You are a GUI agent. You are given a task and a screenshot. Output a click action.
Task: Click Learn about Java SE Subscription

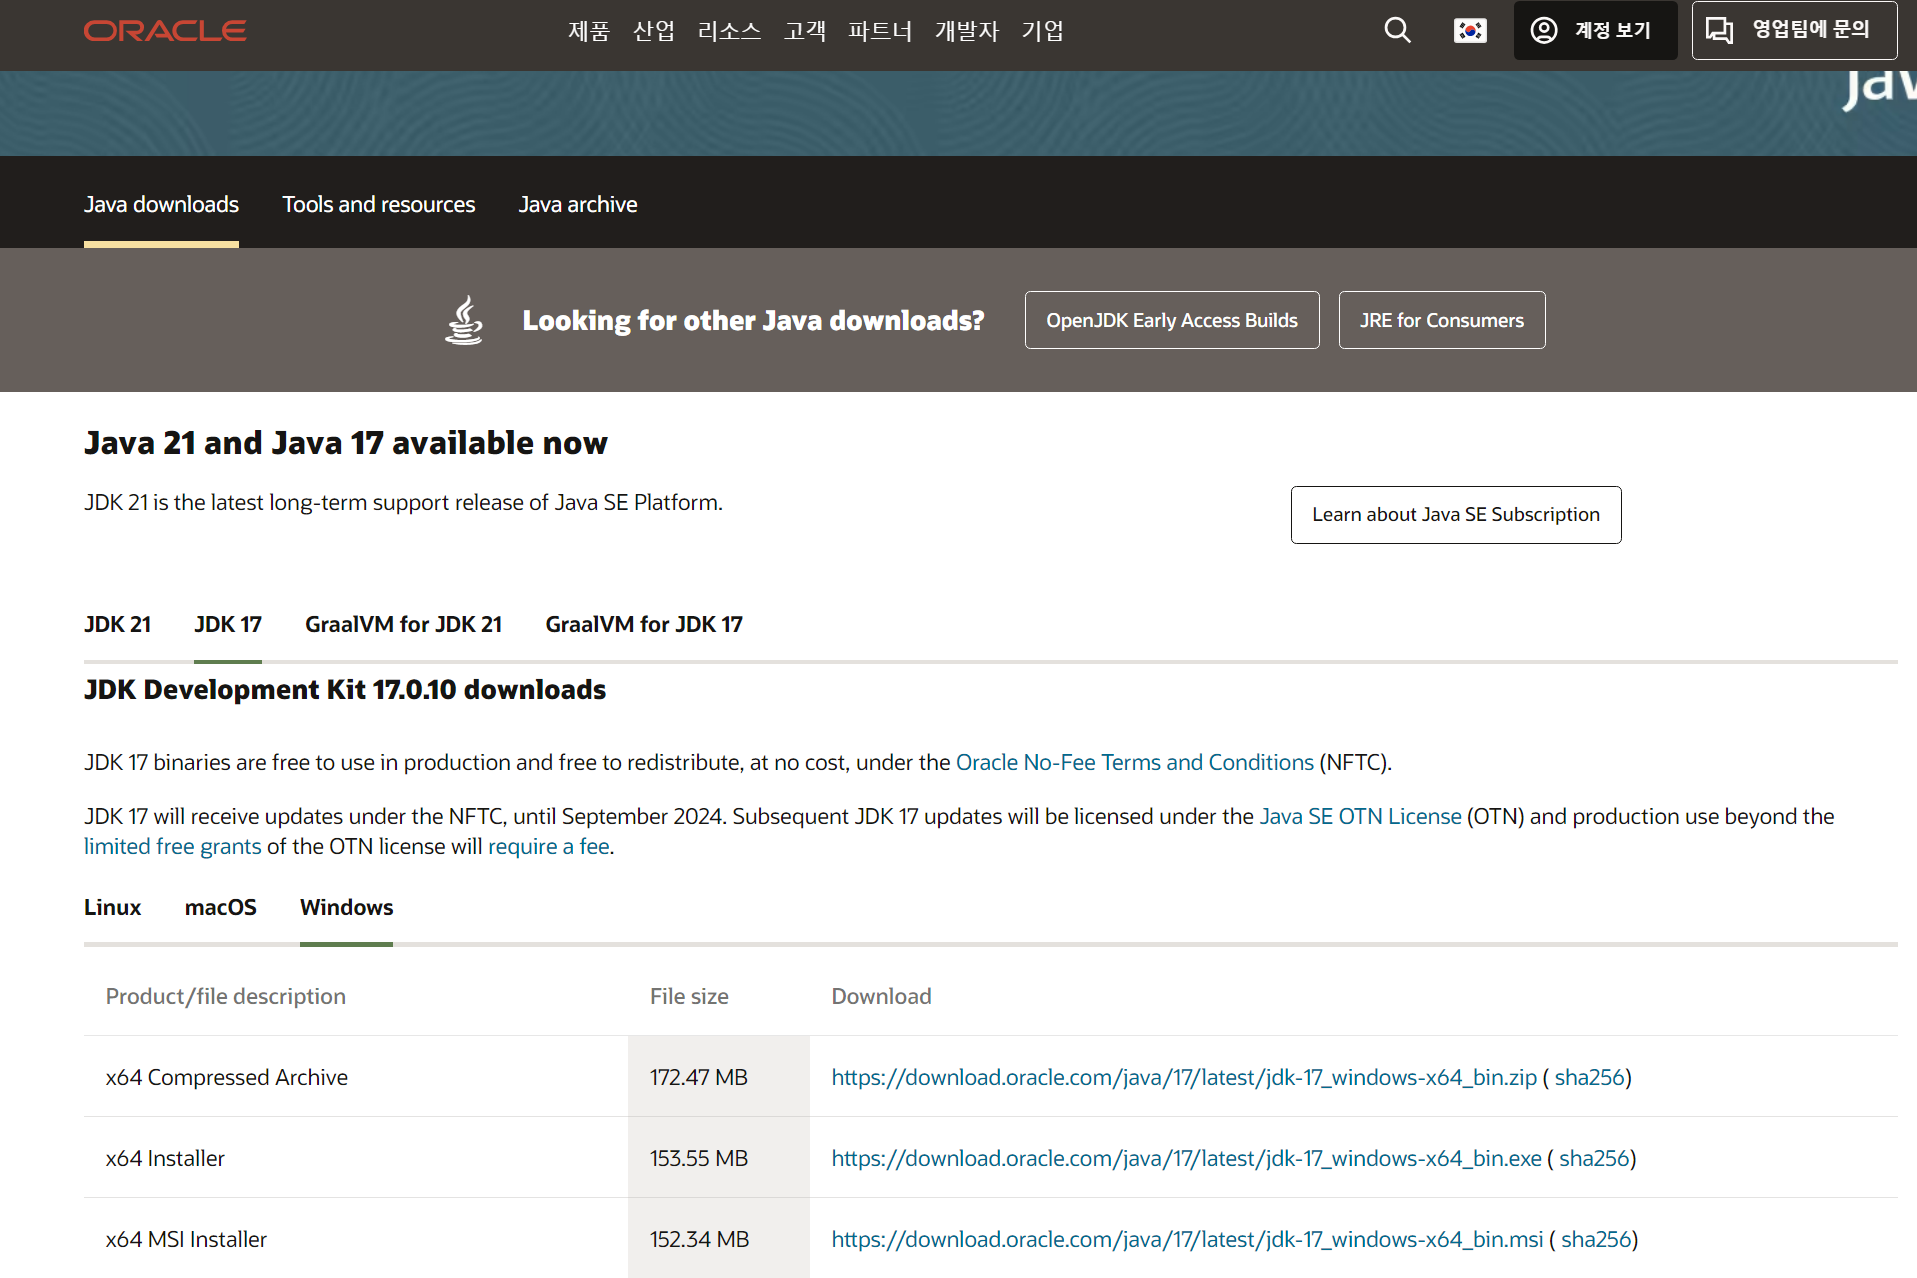click(x=1456, y=515)
